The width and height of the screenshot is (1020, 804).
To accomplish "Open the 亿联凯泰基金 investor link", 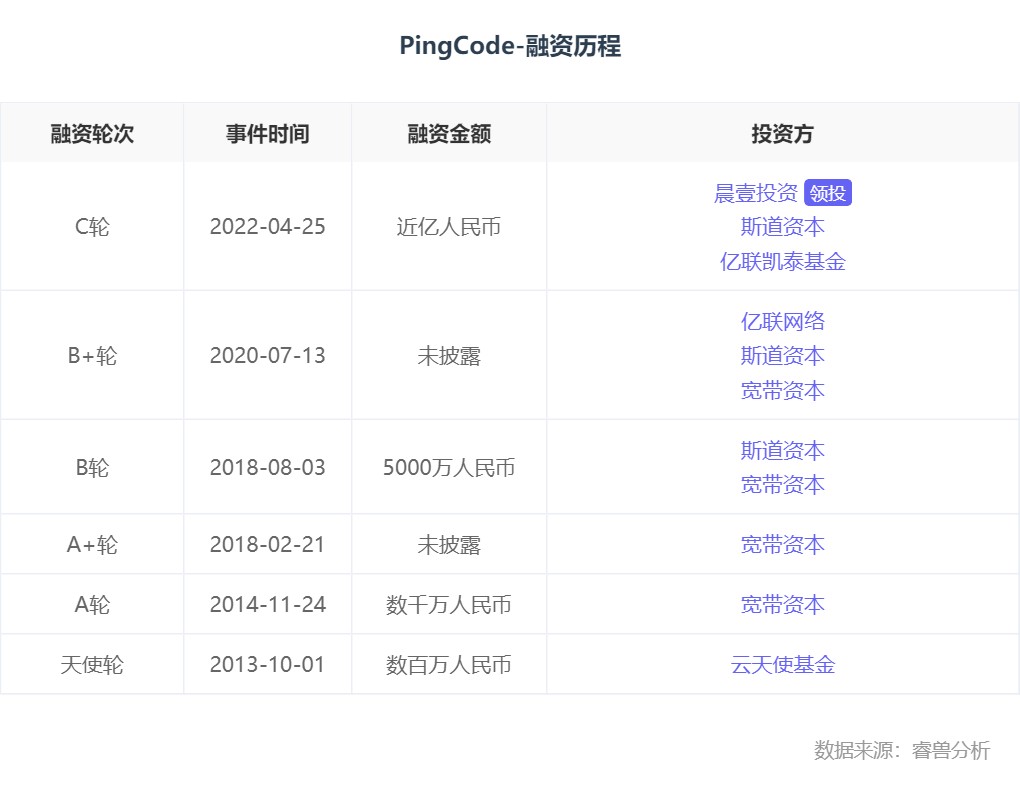I will (x=783, y=261).
